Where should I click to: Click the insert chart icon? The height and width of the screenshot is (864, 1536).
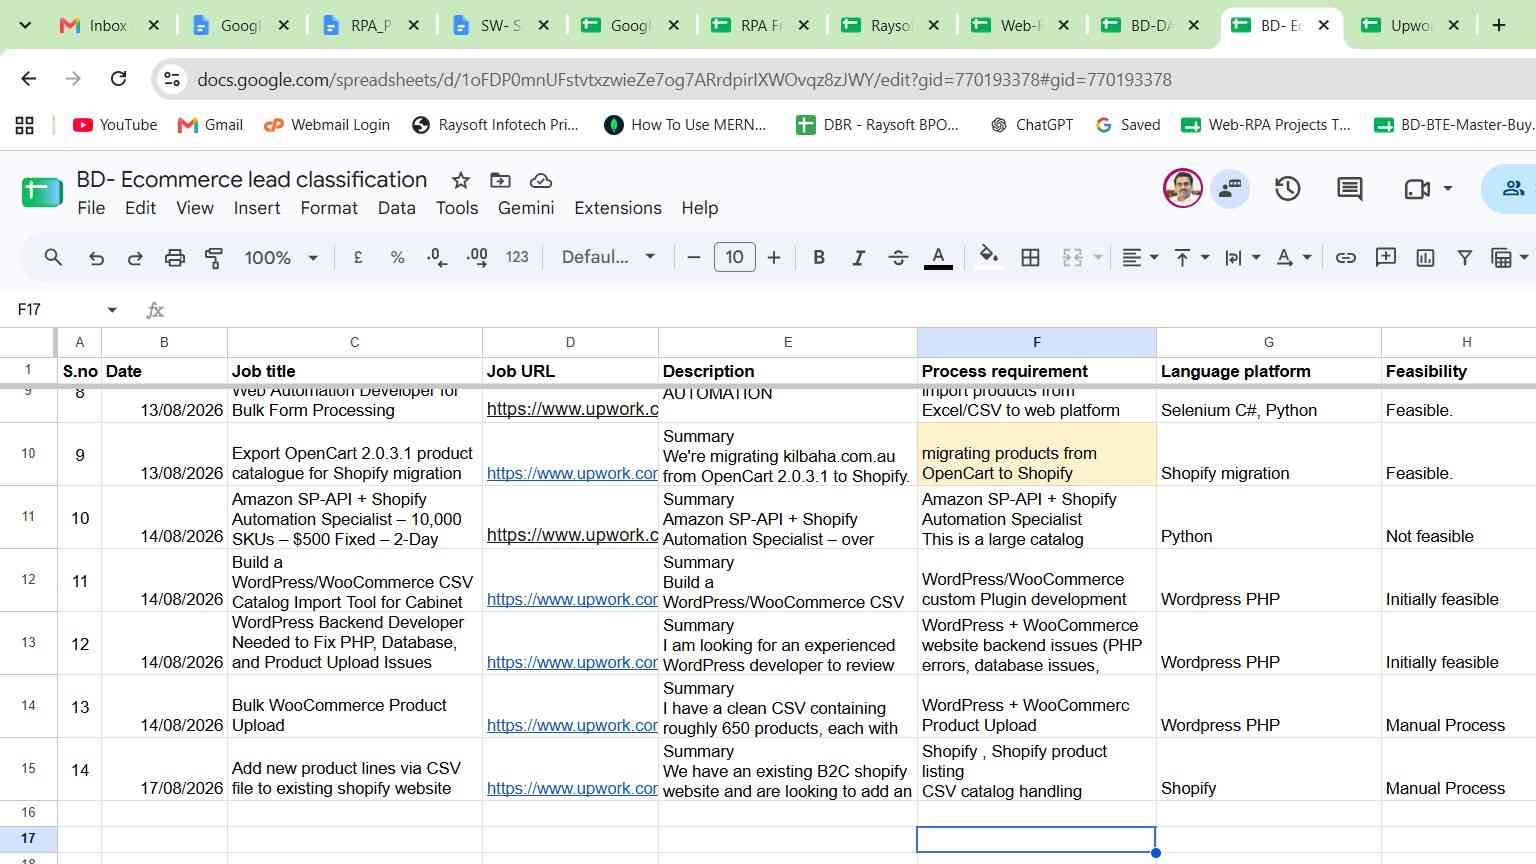[x=1425, y=258]
